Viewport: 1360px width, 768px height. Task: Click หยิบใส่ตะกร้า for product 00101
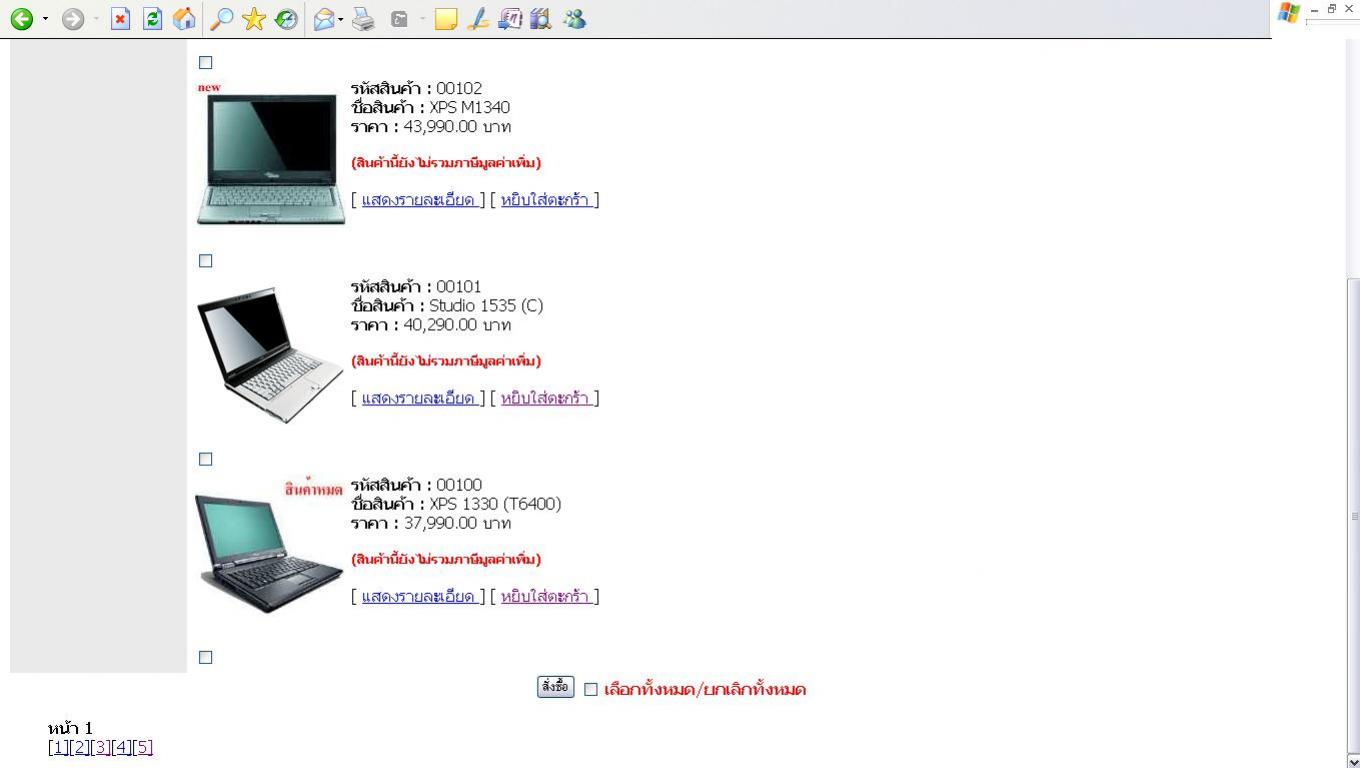[545, 398]
